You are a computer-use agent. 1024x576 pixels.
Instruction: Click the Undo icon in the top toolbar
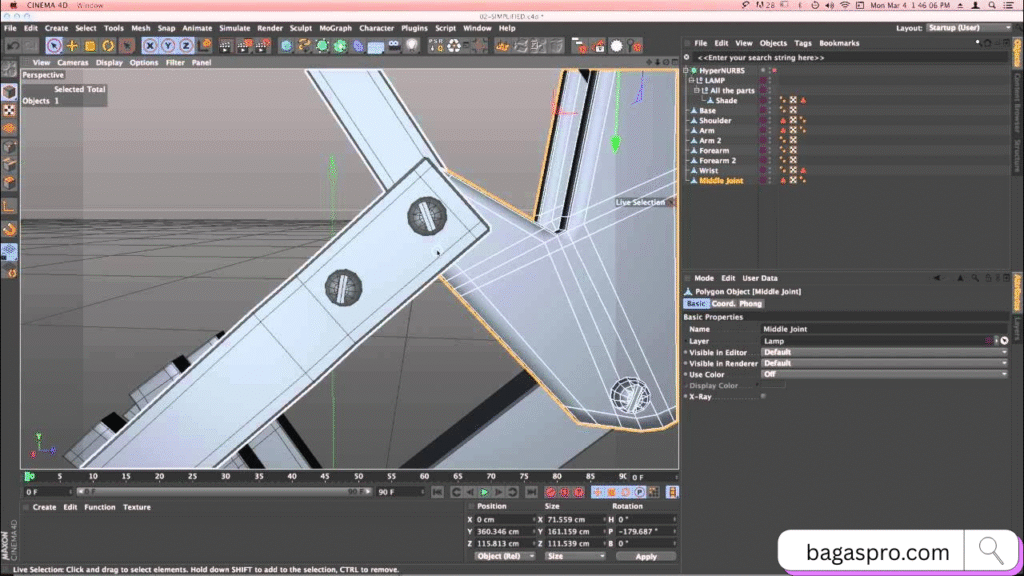pos(13,45)
